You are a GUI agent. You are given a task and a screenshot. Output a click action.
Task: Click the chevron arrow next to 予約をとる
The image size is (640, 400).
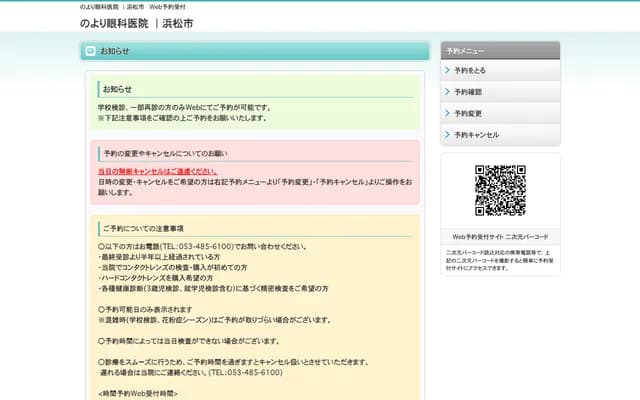coord(447,71)
